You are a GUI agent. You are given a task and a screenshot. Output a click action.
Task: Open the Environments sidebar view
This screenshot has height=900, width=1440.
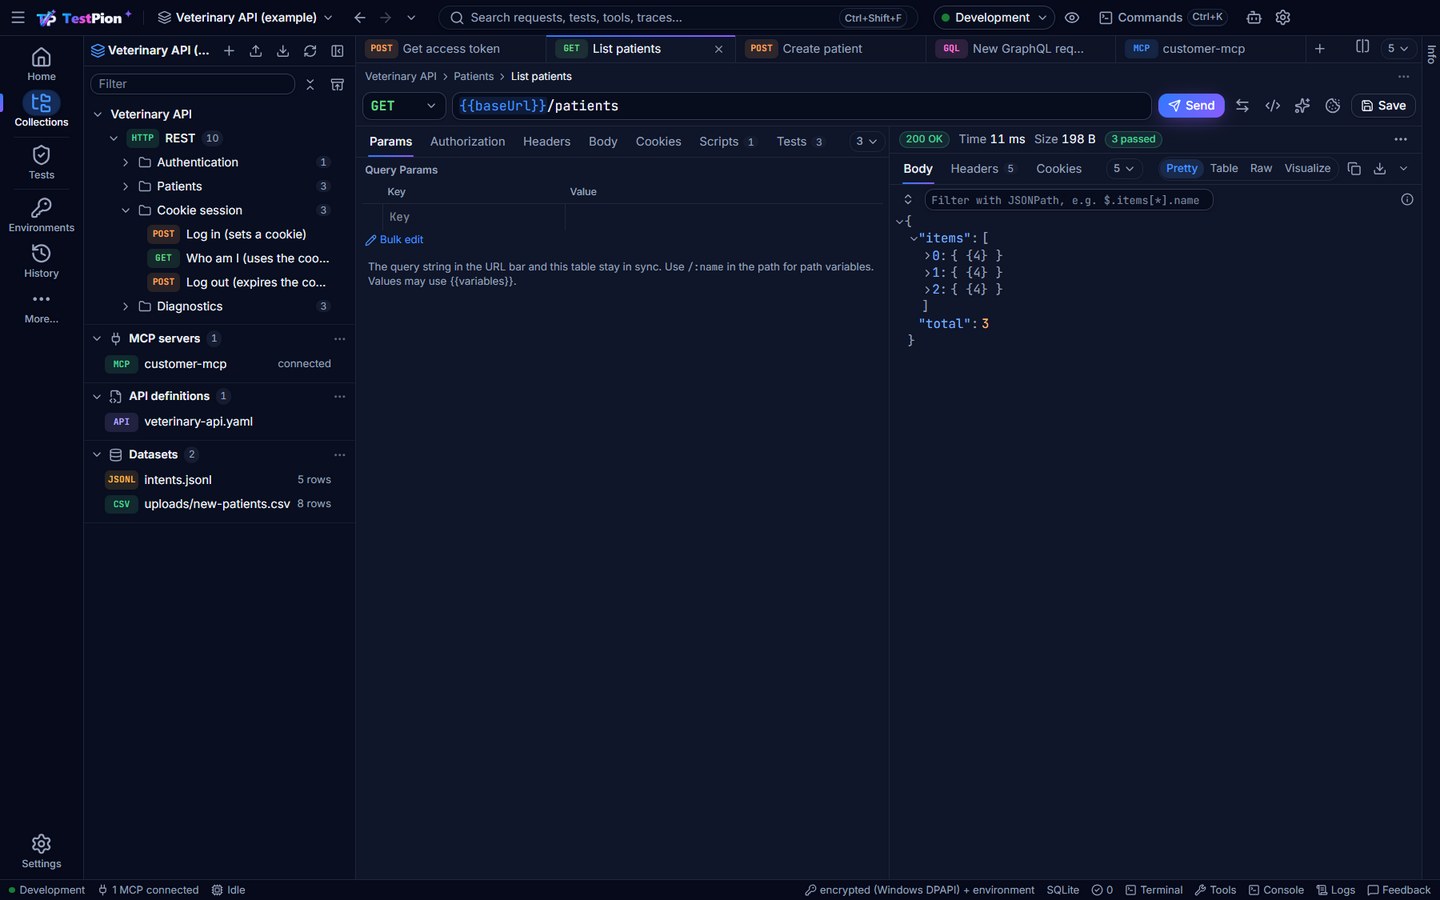(41, 215)
